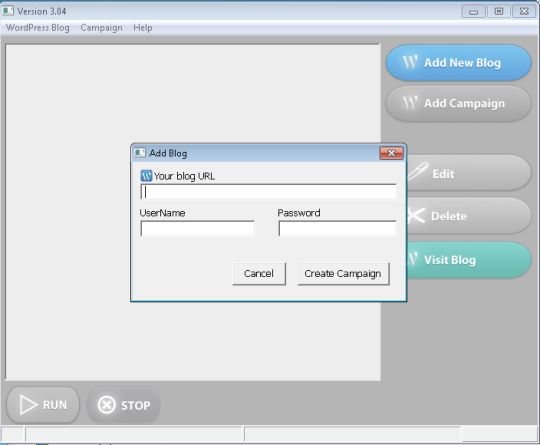Focus the Your blog URL field
540x445 pixels.
pos(268,192)
